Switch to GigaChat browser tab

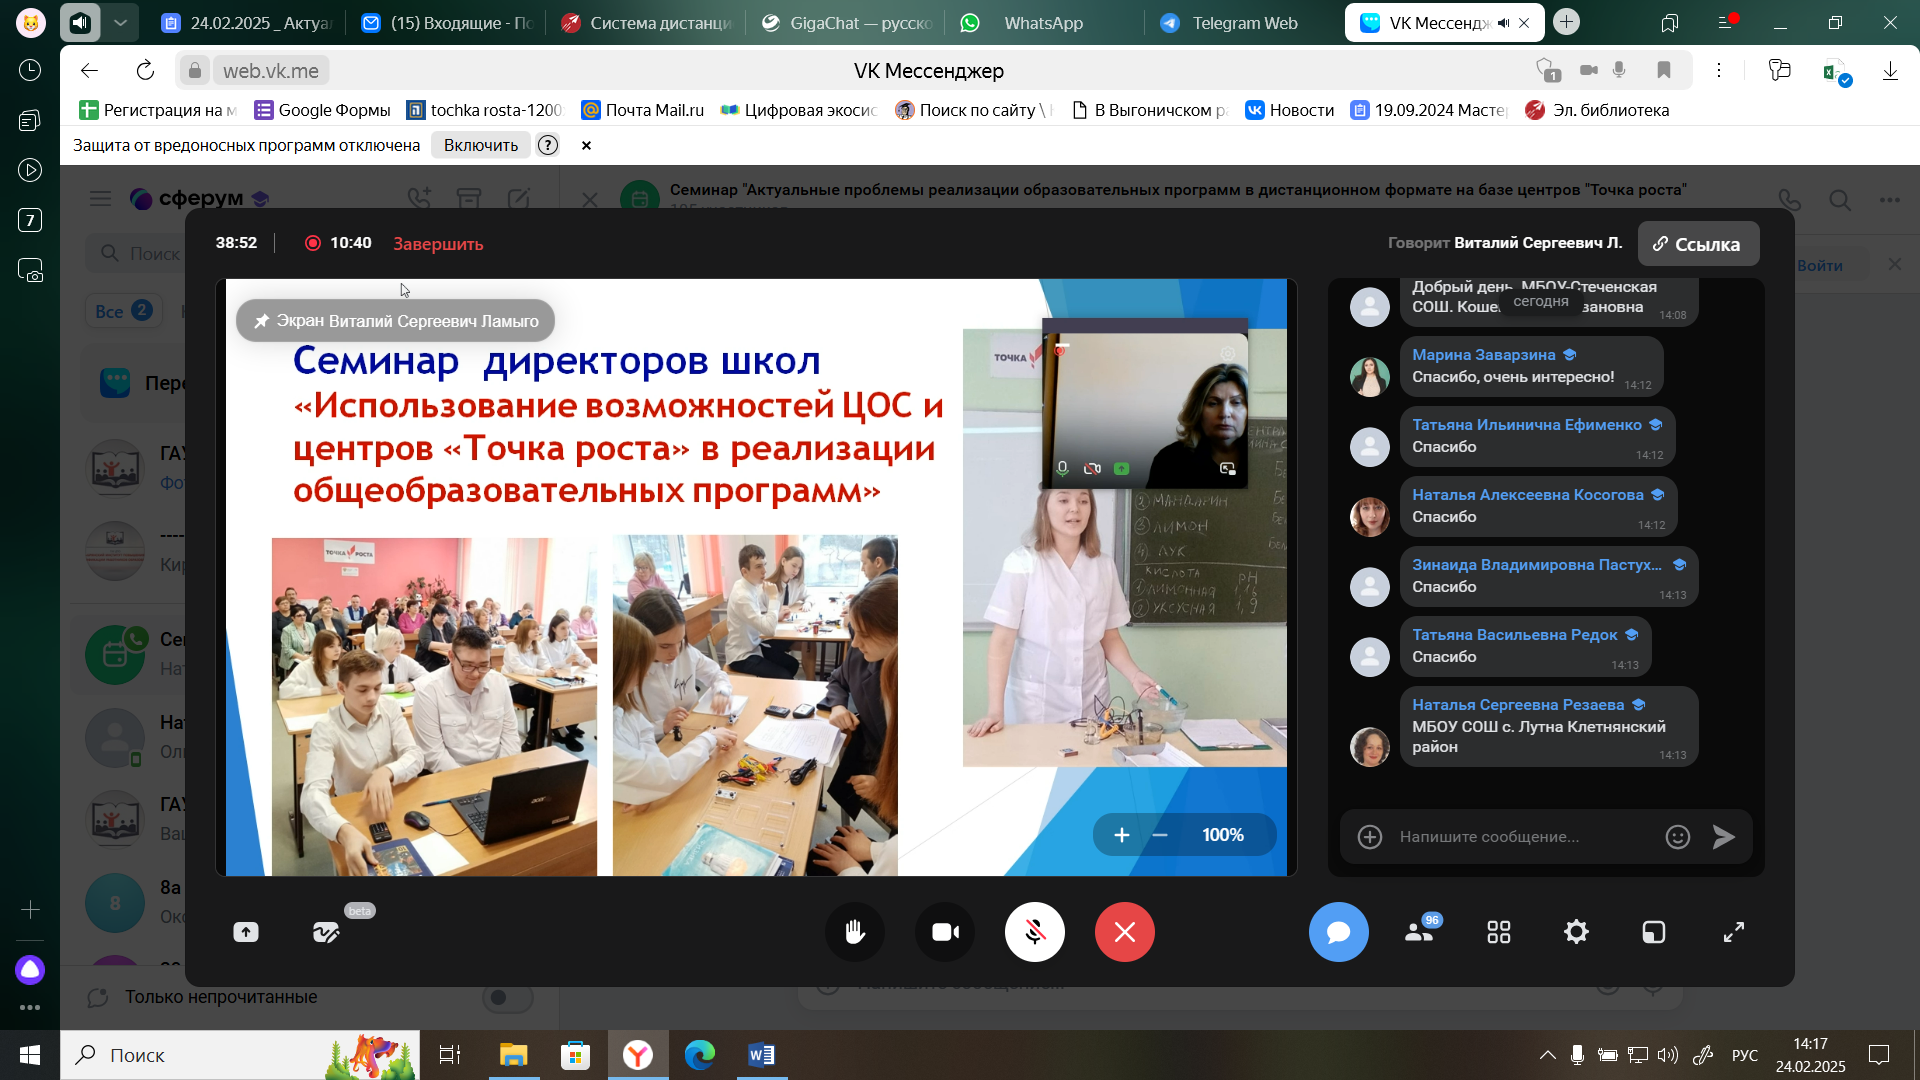(846, 23)
